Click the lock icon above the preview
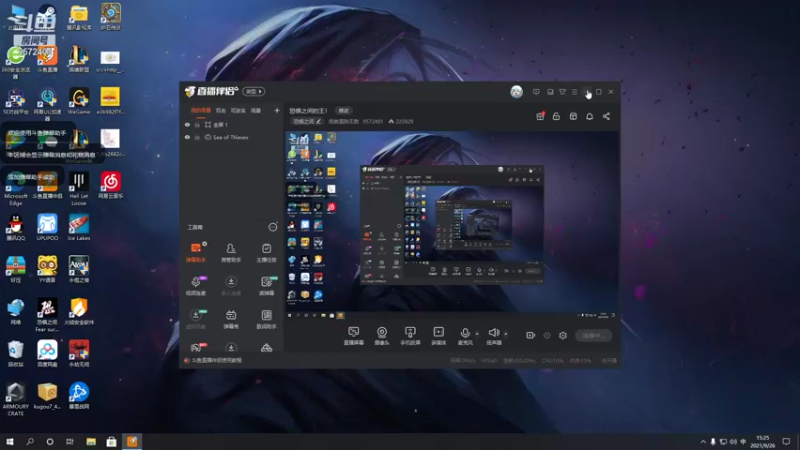 (x=556, y=116)
